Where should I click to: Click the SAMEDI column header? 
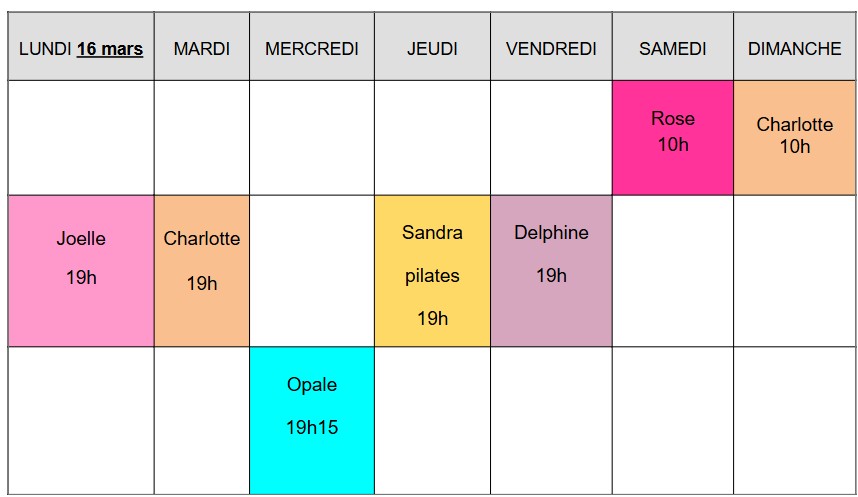tap(673, 47)
